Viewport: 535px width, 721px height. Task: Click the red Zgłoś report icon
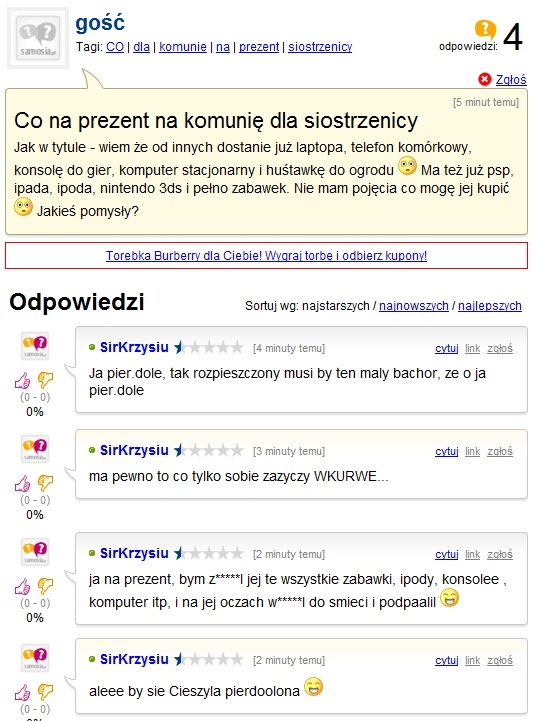click(x=484, y=80)
